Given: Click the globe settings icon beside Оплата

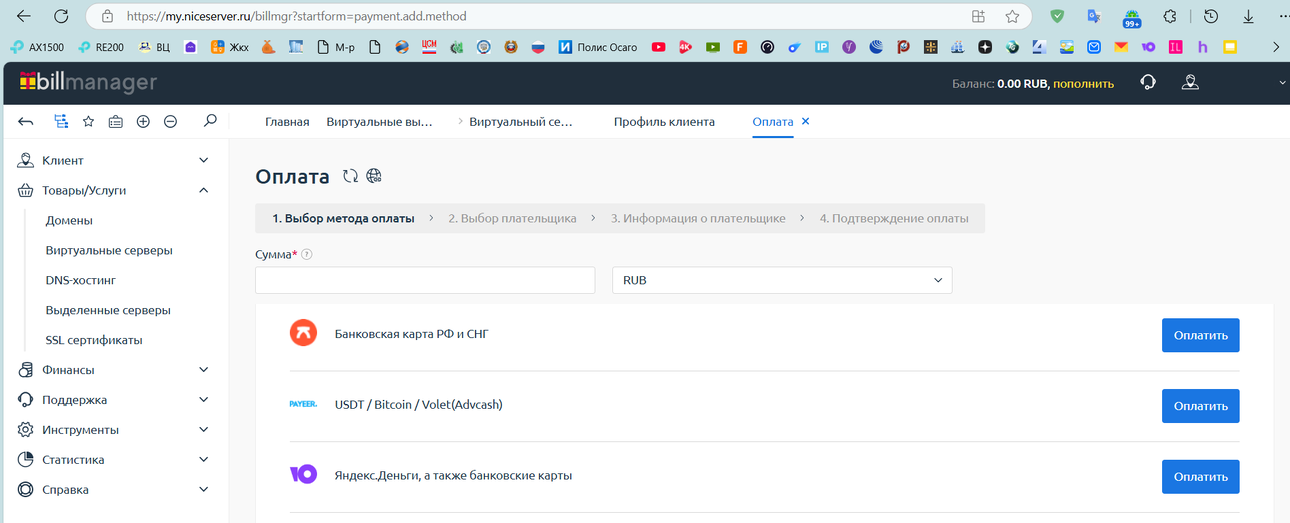Looking at the screenshot, I should point(374,176).
